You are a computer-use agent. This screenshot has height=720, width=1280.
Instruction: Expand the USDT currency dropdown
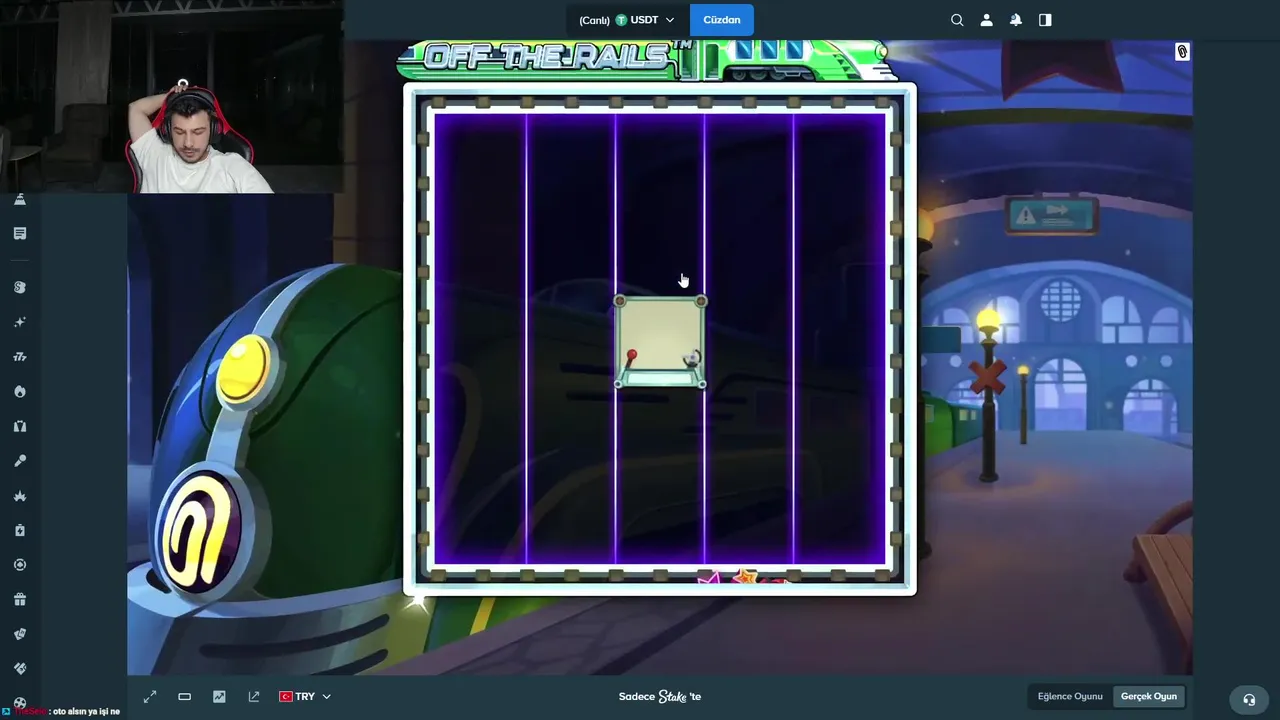coord(627,20)
